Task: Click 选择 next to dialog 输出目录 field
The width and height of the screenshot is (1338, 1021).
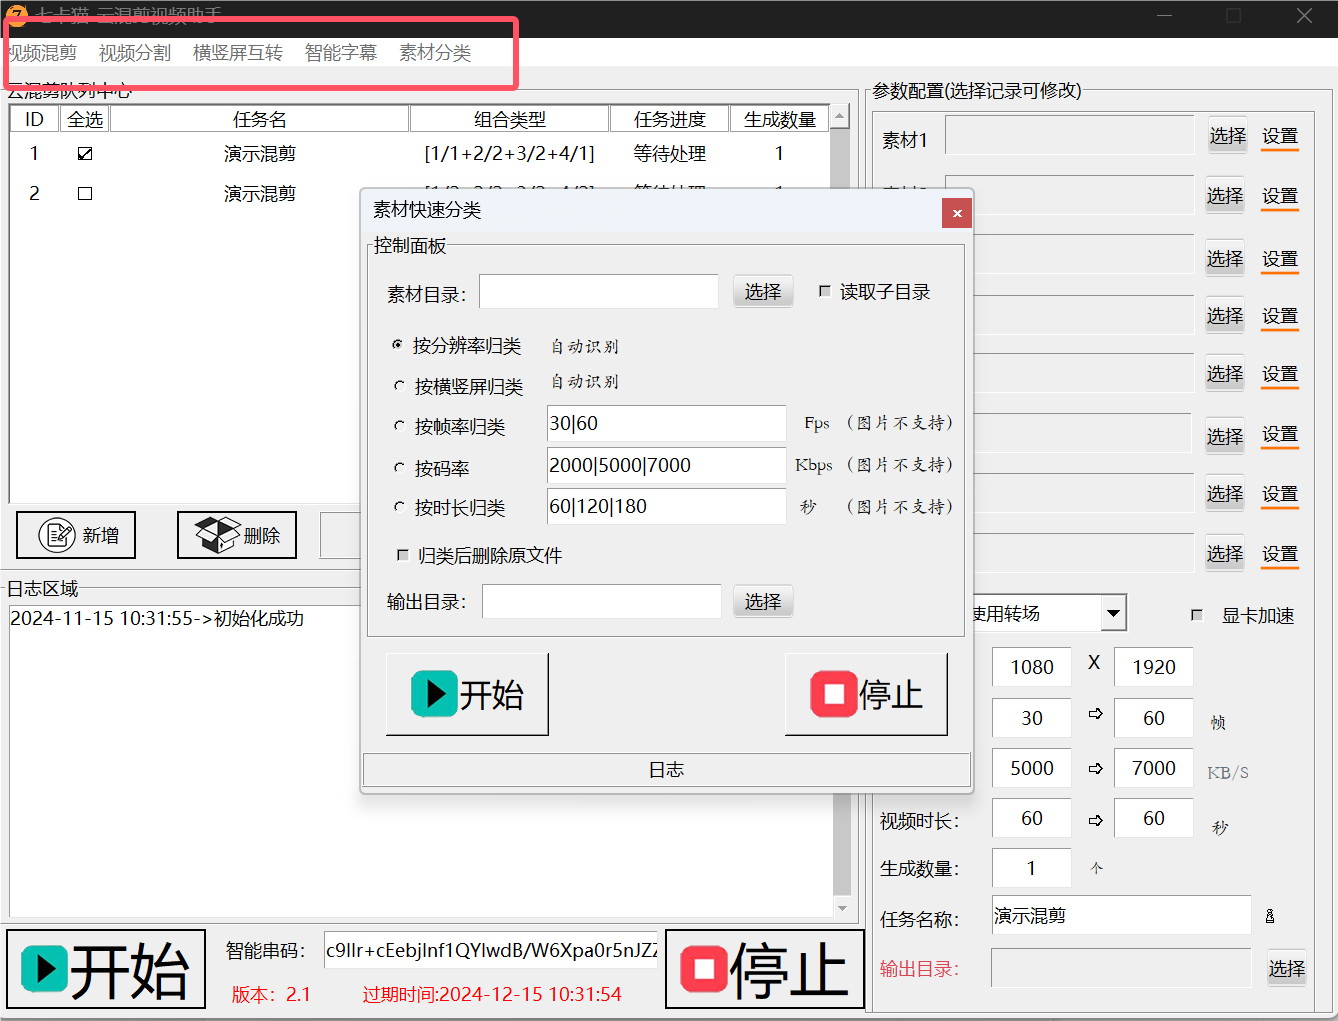Action: pos(763,601)
